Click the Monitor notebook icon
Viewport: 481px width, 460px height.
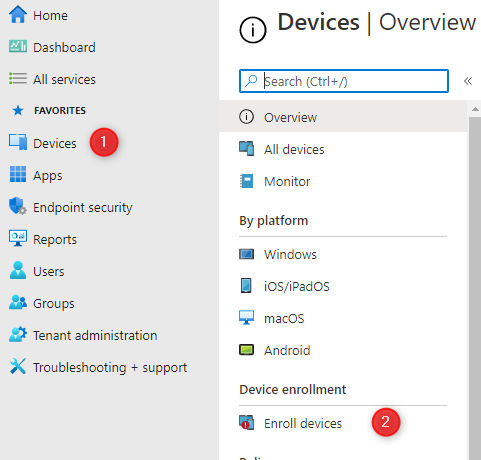coord(247,181)
